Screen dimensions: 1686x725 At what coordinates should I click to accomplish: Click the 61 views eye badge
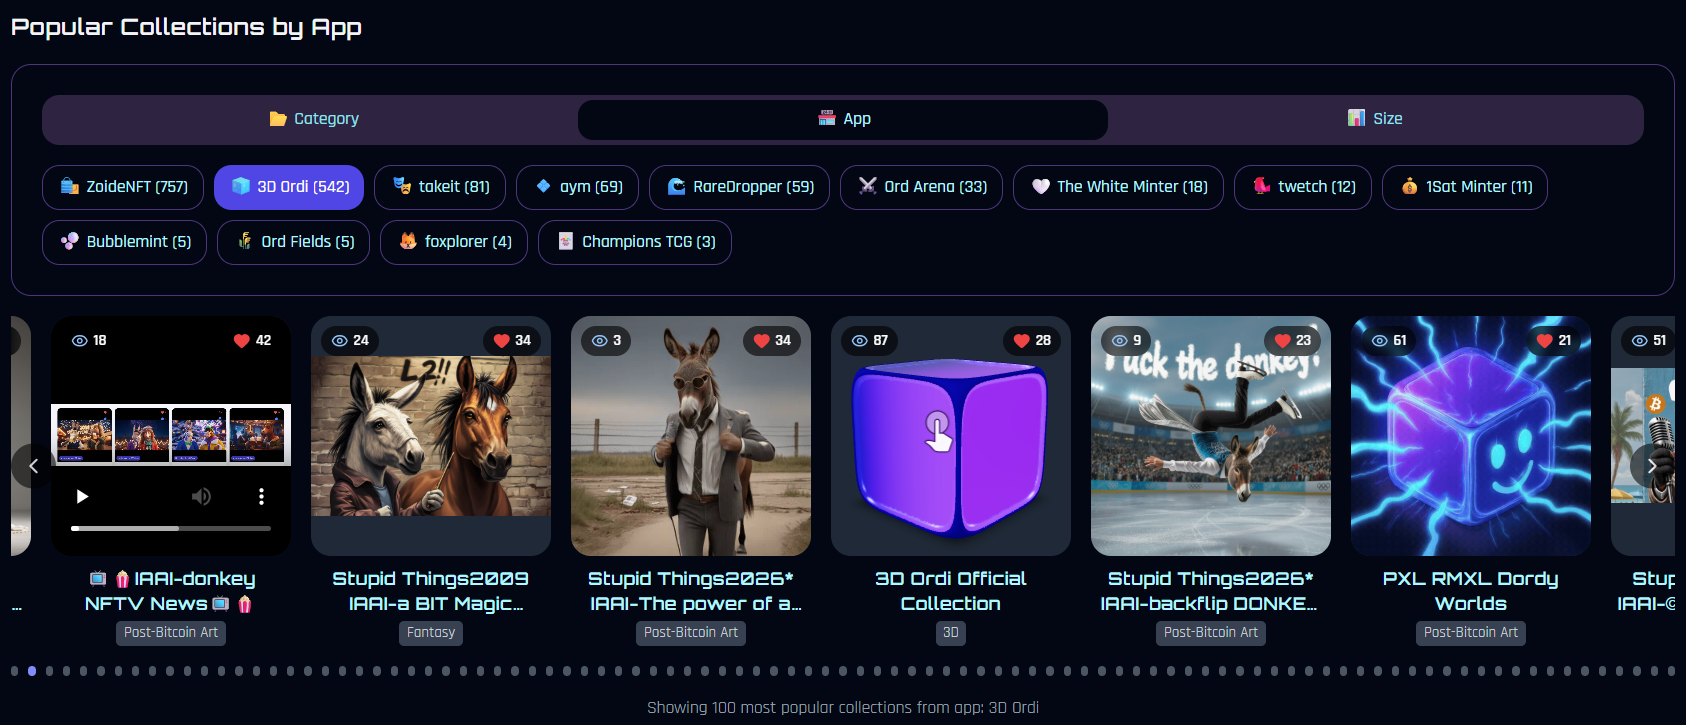[x=1389, y=341]
